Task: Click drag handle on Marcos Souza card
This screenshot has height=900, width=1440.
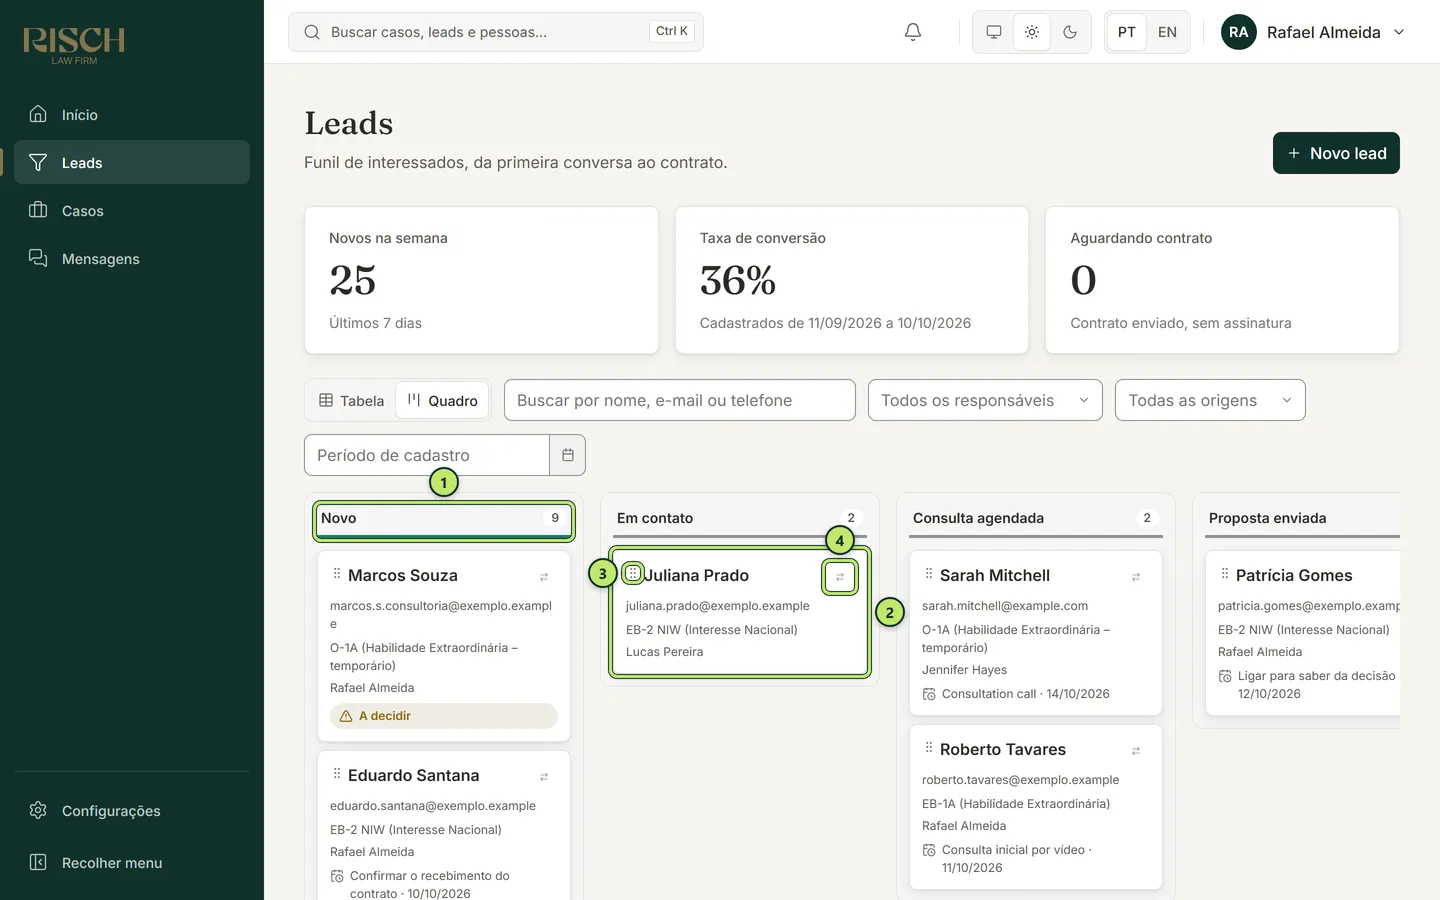Action: point(337,574)
